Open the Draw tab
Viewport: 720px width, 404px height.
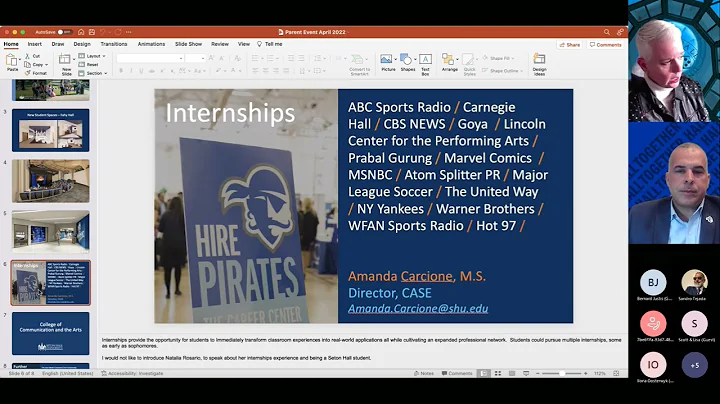pyautogui.click(x=58, y=44)
